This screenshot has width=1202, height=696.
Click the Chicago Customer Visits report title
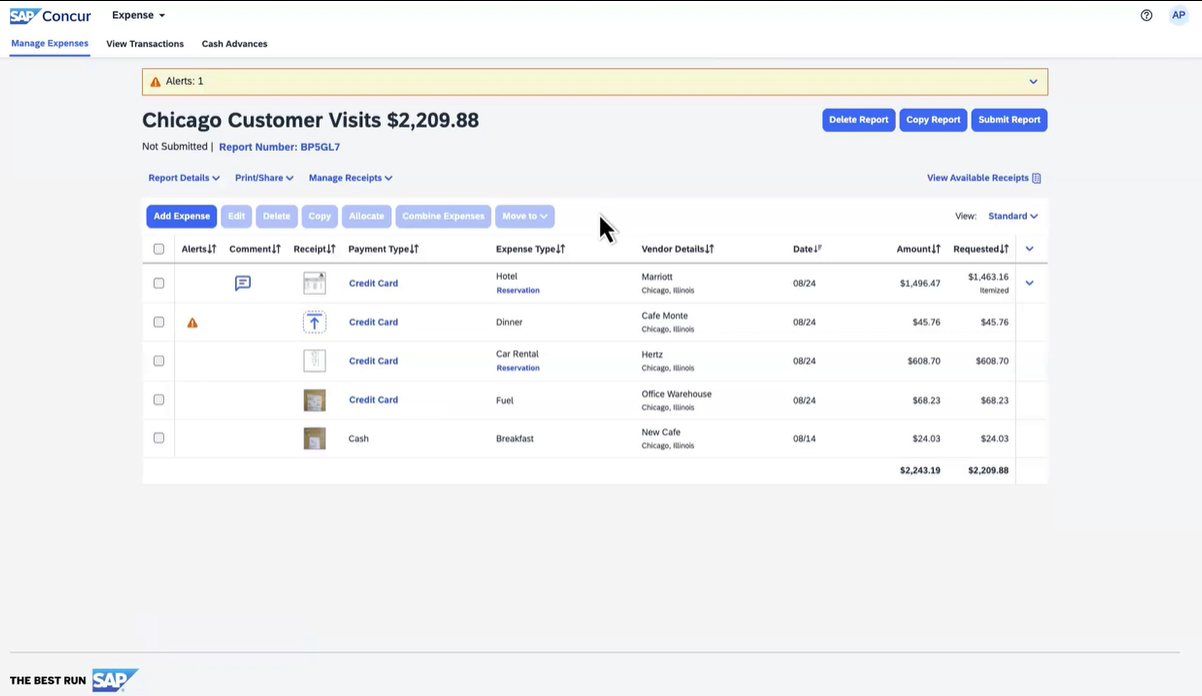(x=310, y=121)
